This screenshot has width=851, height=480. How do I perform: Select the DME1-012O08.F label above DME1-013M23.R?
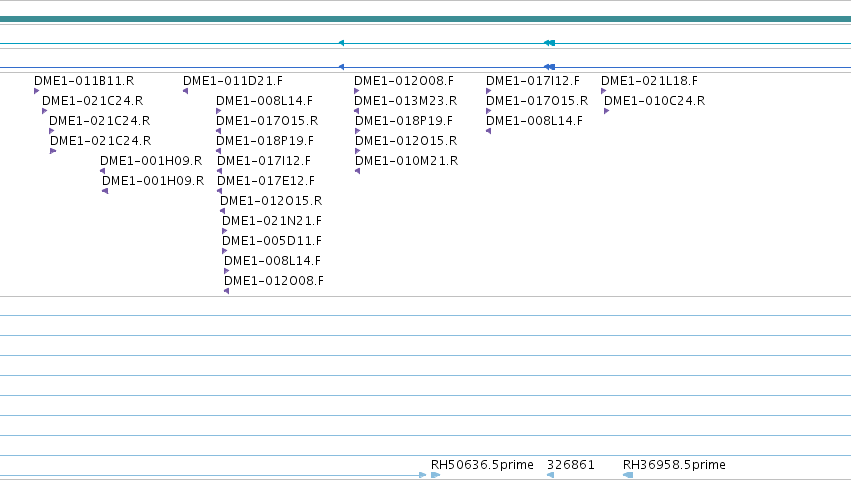click(404, 81)
